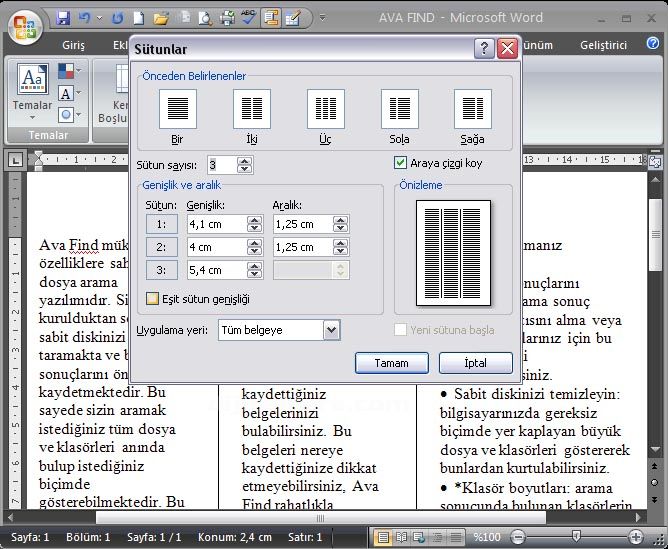Image resolution: width=668 pixels, height=549 pixels.
Task: Open Temalar themes gallery button
Action: (x=32, y=92)
